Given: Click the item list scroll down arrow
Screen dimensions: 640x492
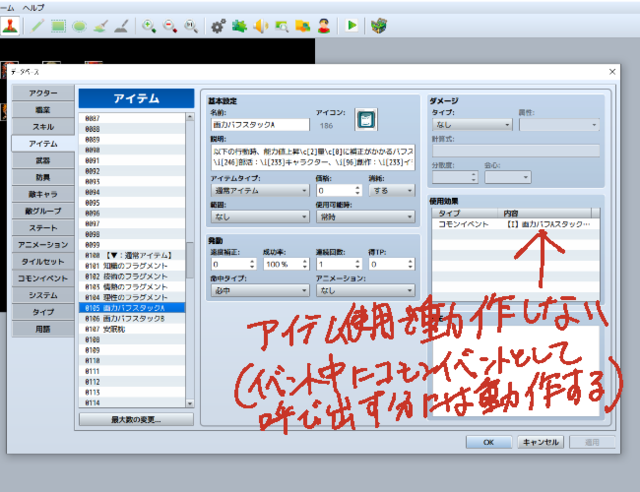Looking at the screenshot, I should [x=190, y=403].
